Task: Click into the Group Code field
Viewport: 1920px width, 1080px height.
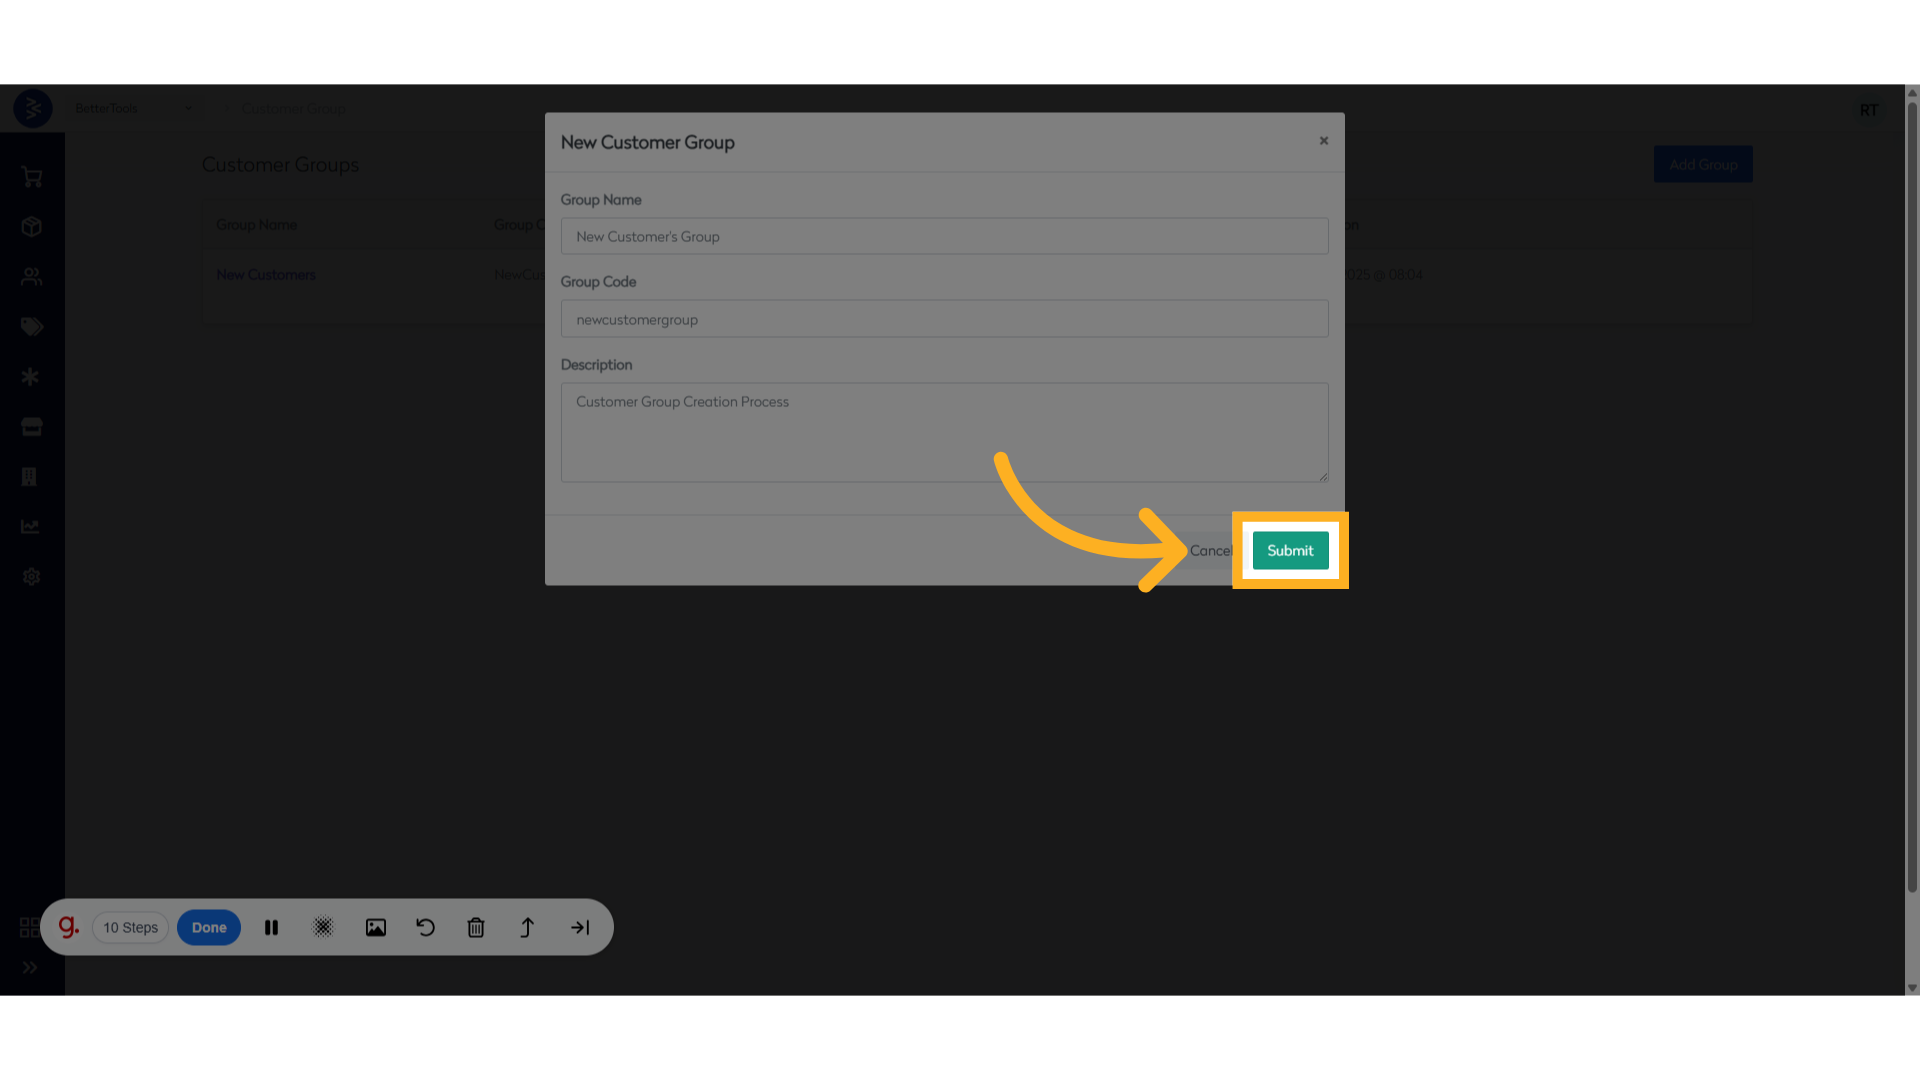Action: pyautogui.click(x=944, y=320)
